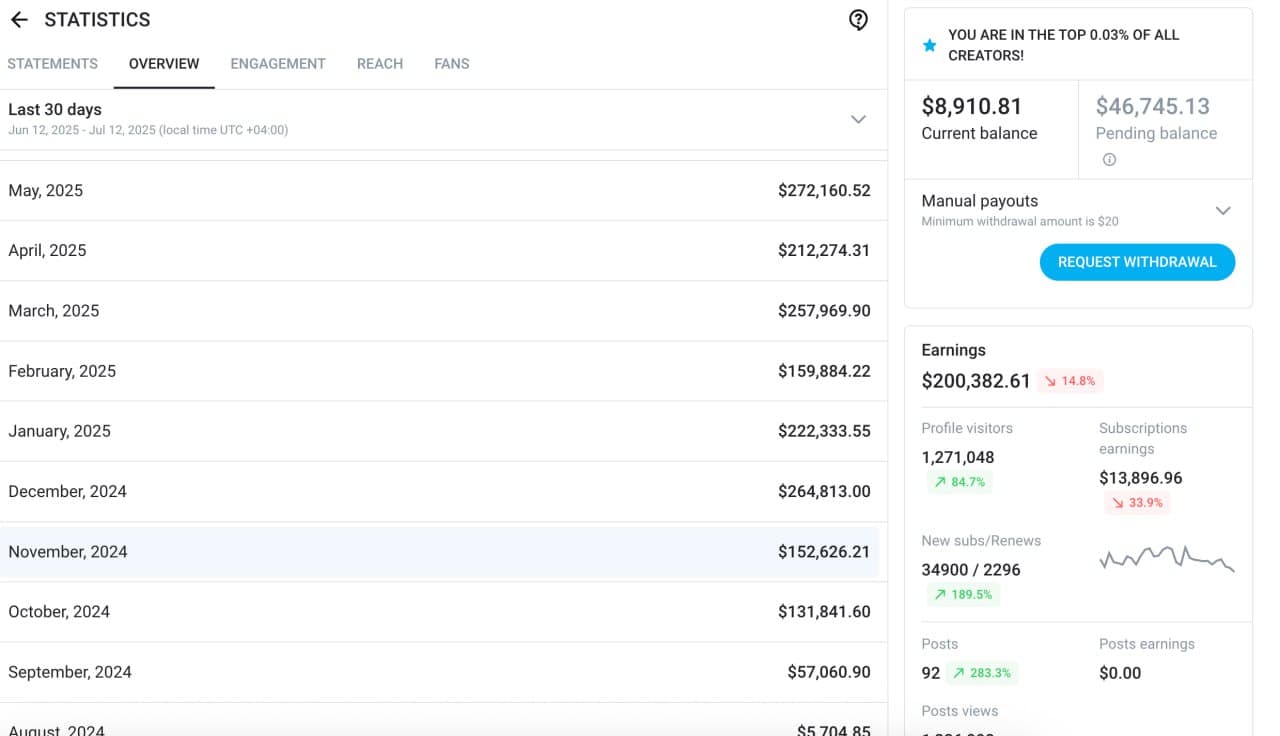Go back using the left arrow icon

click(x=19, y=20)
